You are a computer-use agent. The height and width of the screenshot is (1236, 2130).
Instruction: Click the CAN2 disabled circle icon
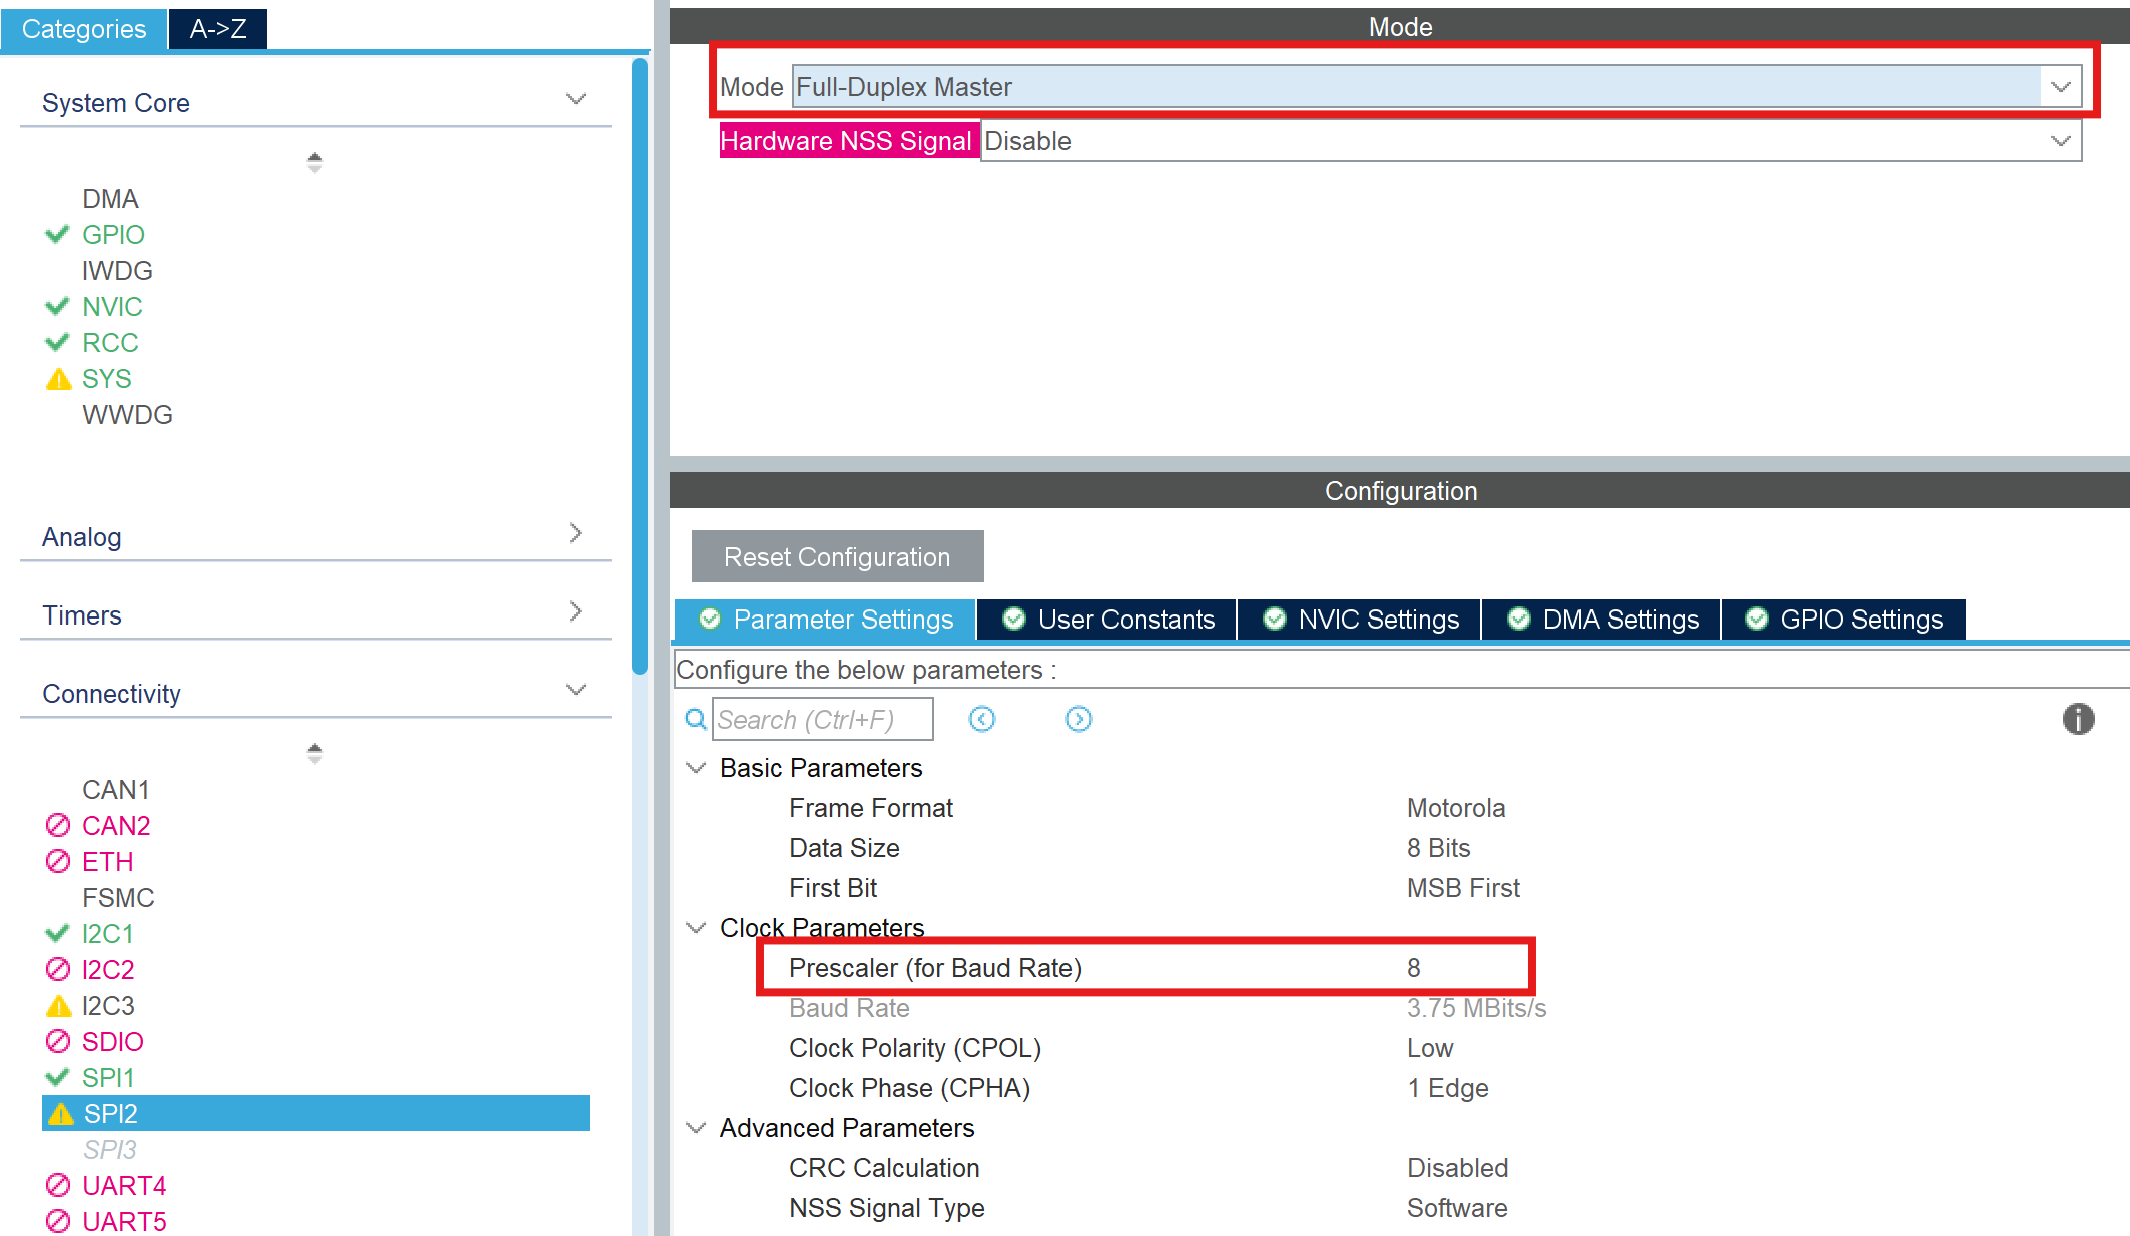[58, 825]
